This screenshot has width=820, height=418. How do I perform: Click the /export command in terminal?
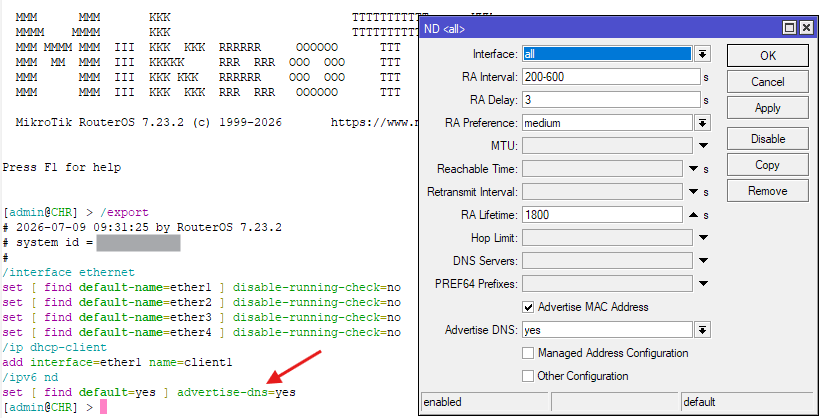tap(124, 212)
